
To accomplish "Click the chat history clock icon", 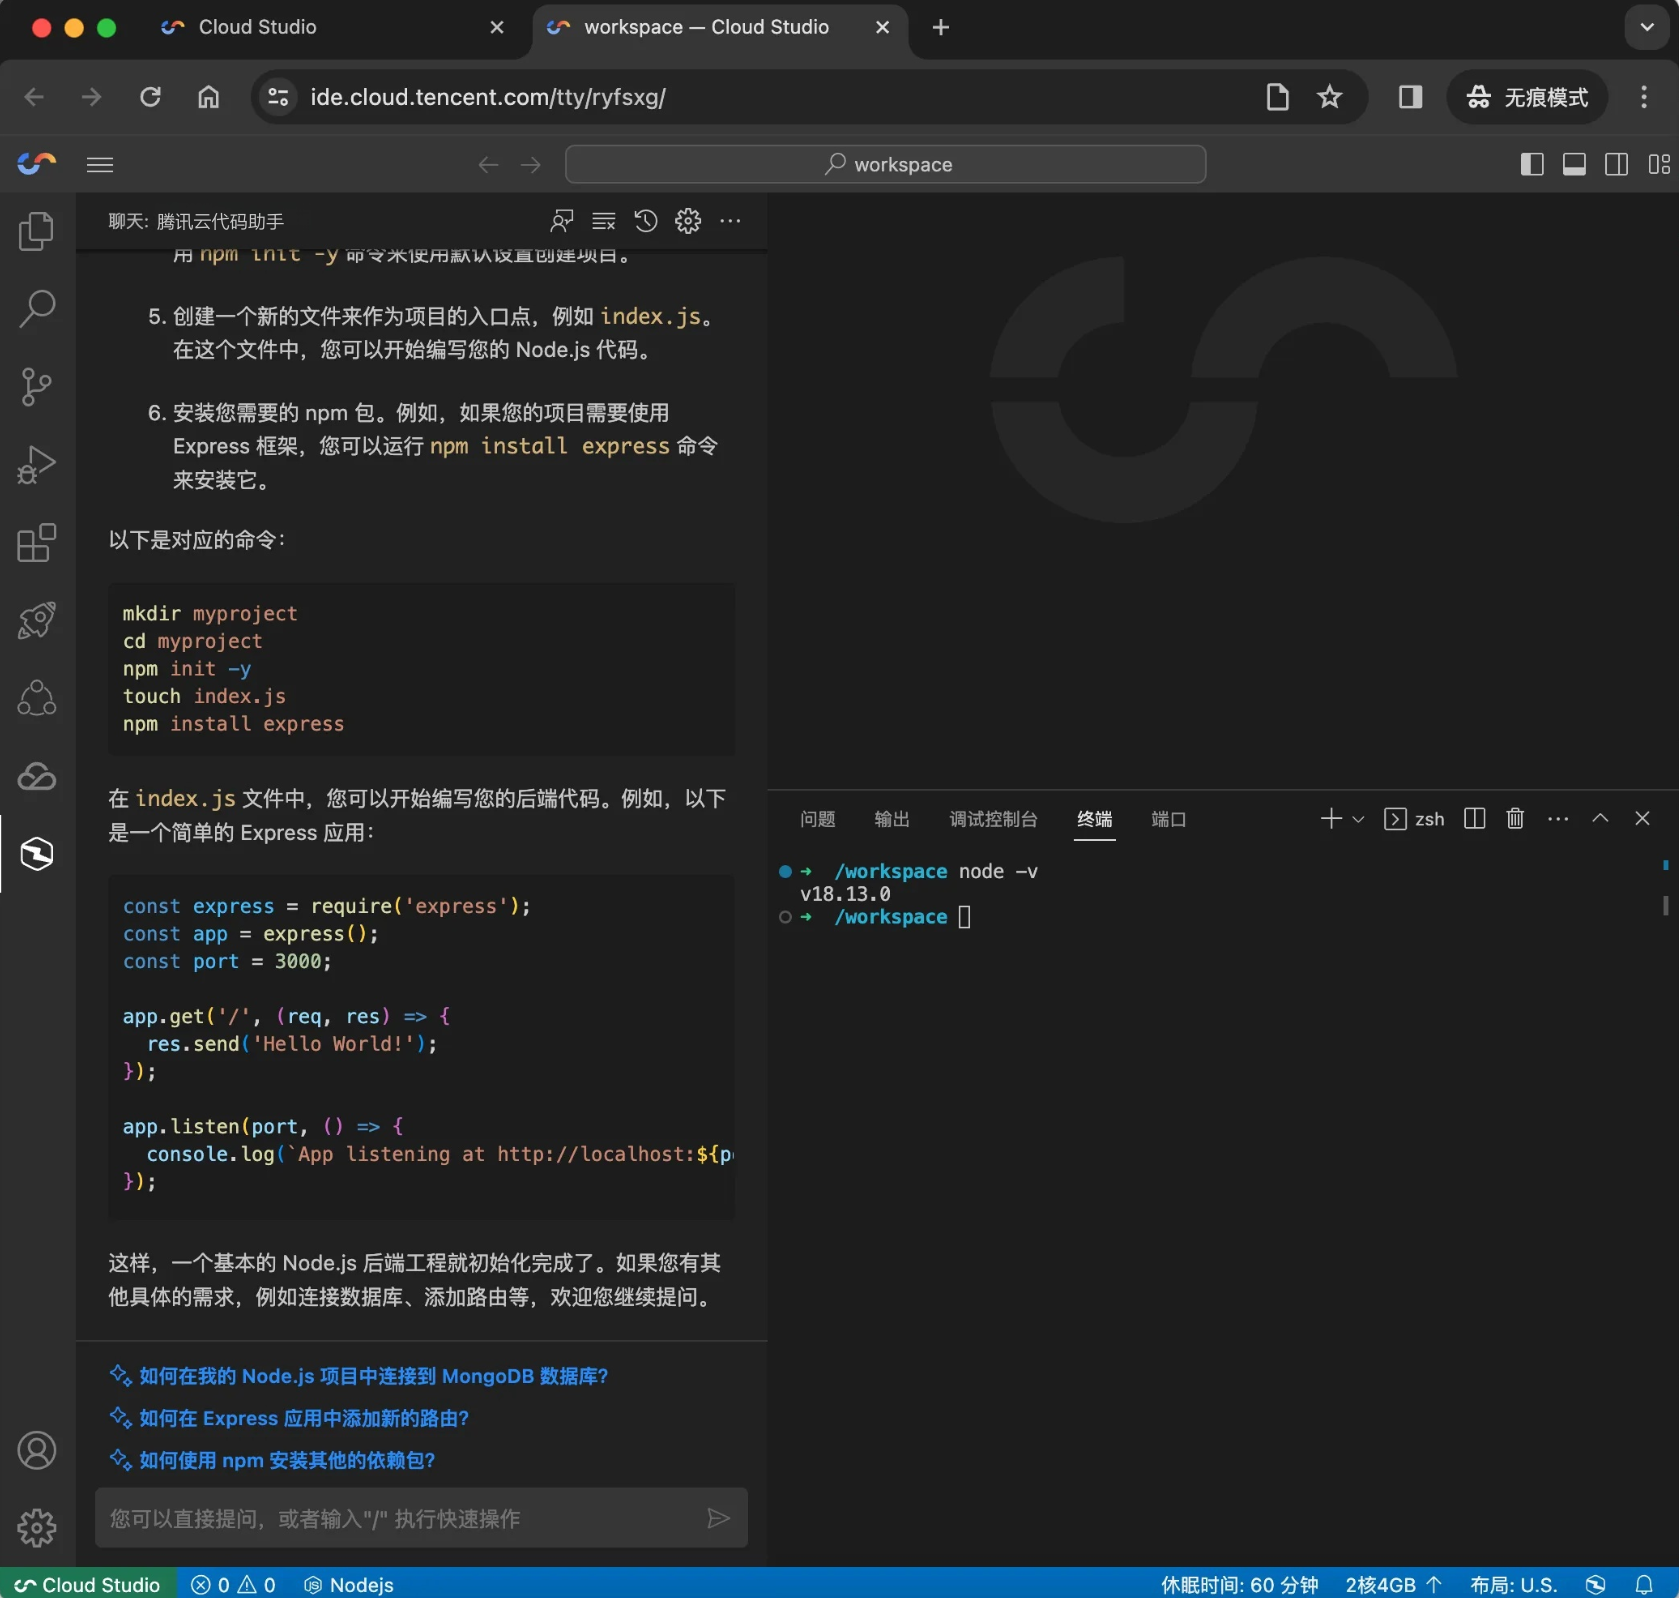I will [646, 221].
